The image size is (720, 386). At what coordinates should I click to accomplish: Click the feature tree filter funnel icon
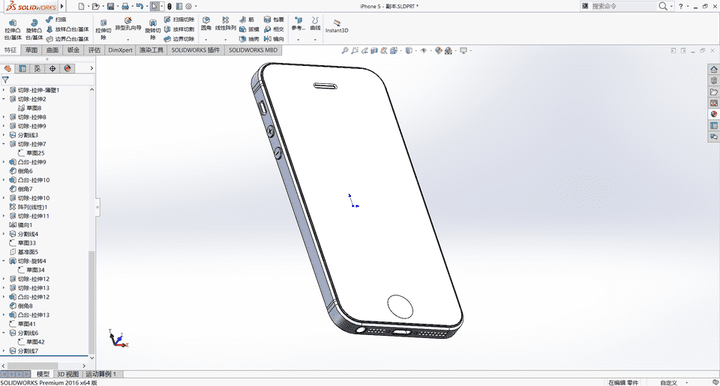(x=6, y=79)
